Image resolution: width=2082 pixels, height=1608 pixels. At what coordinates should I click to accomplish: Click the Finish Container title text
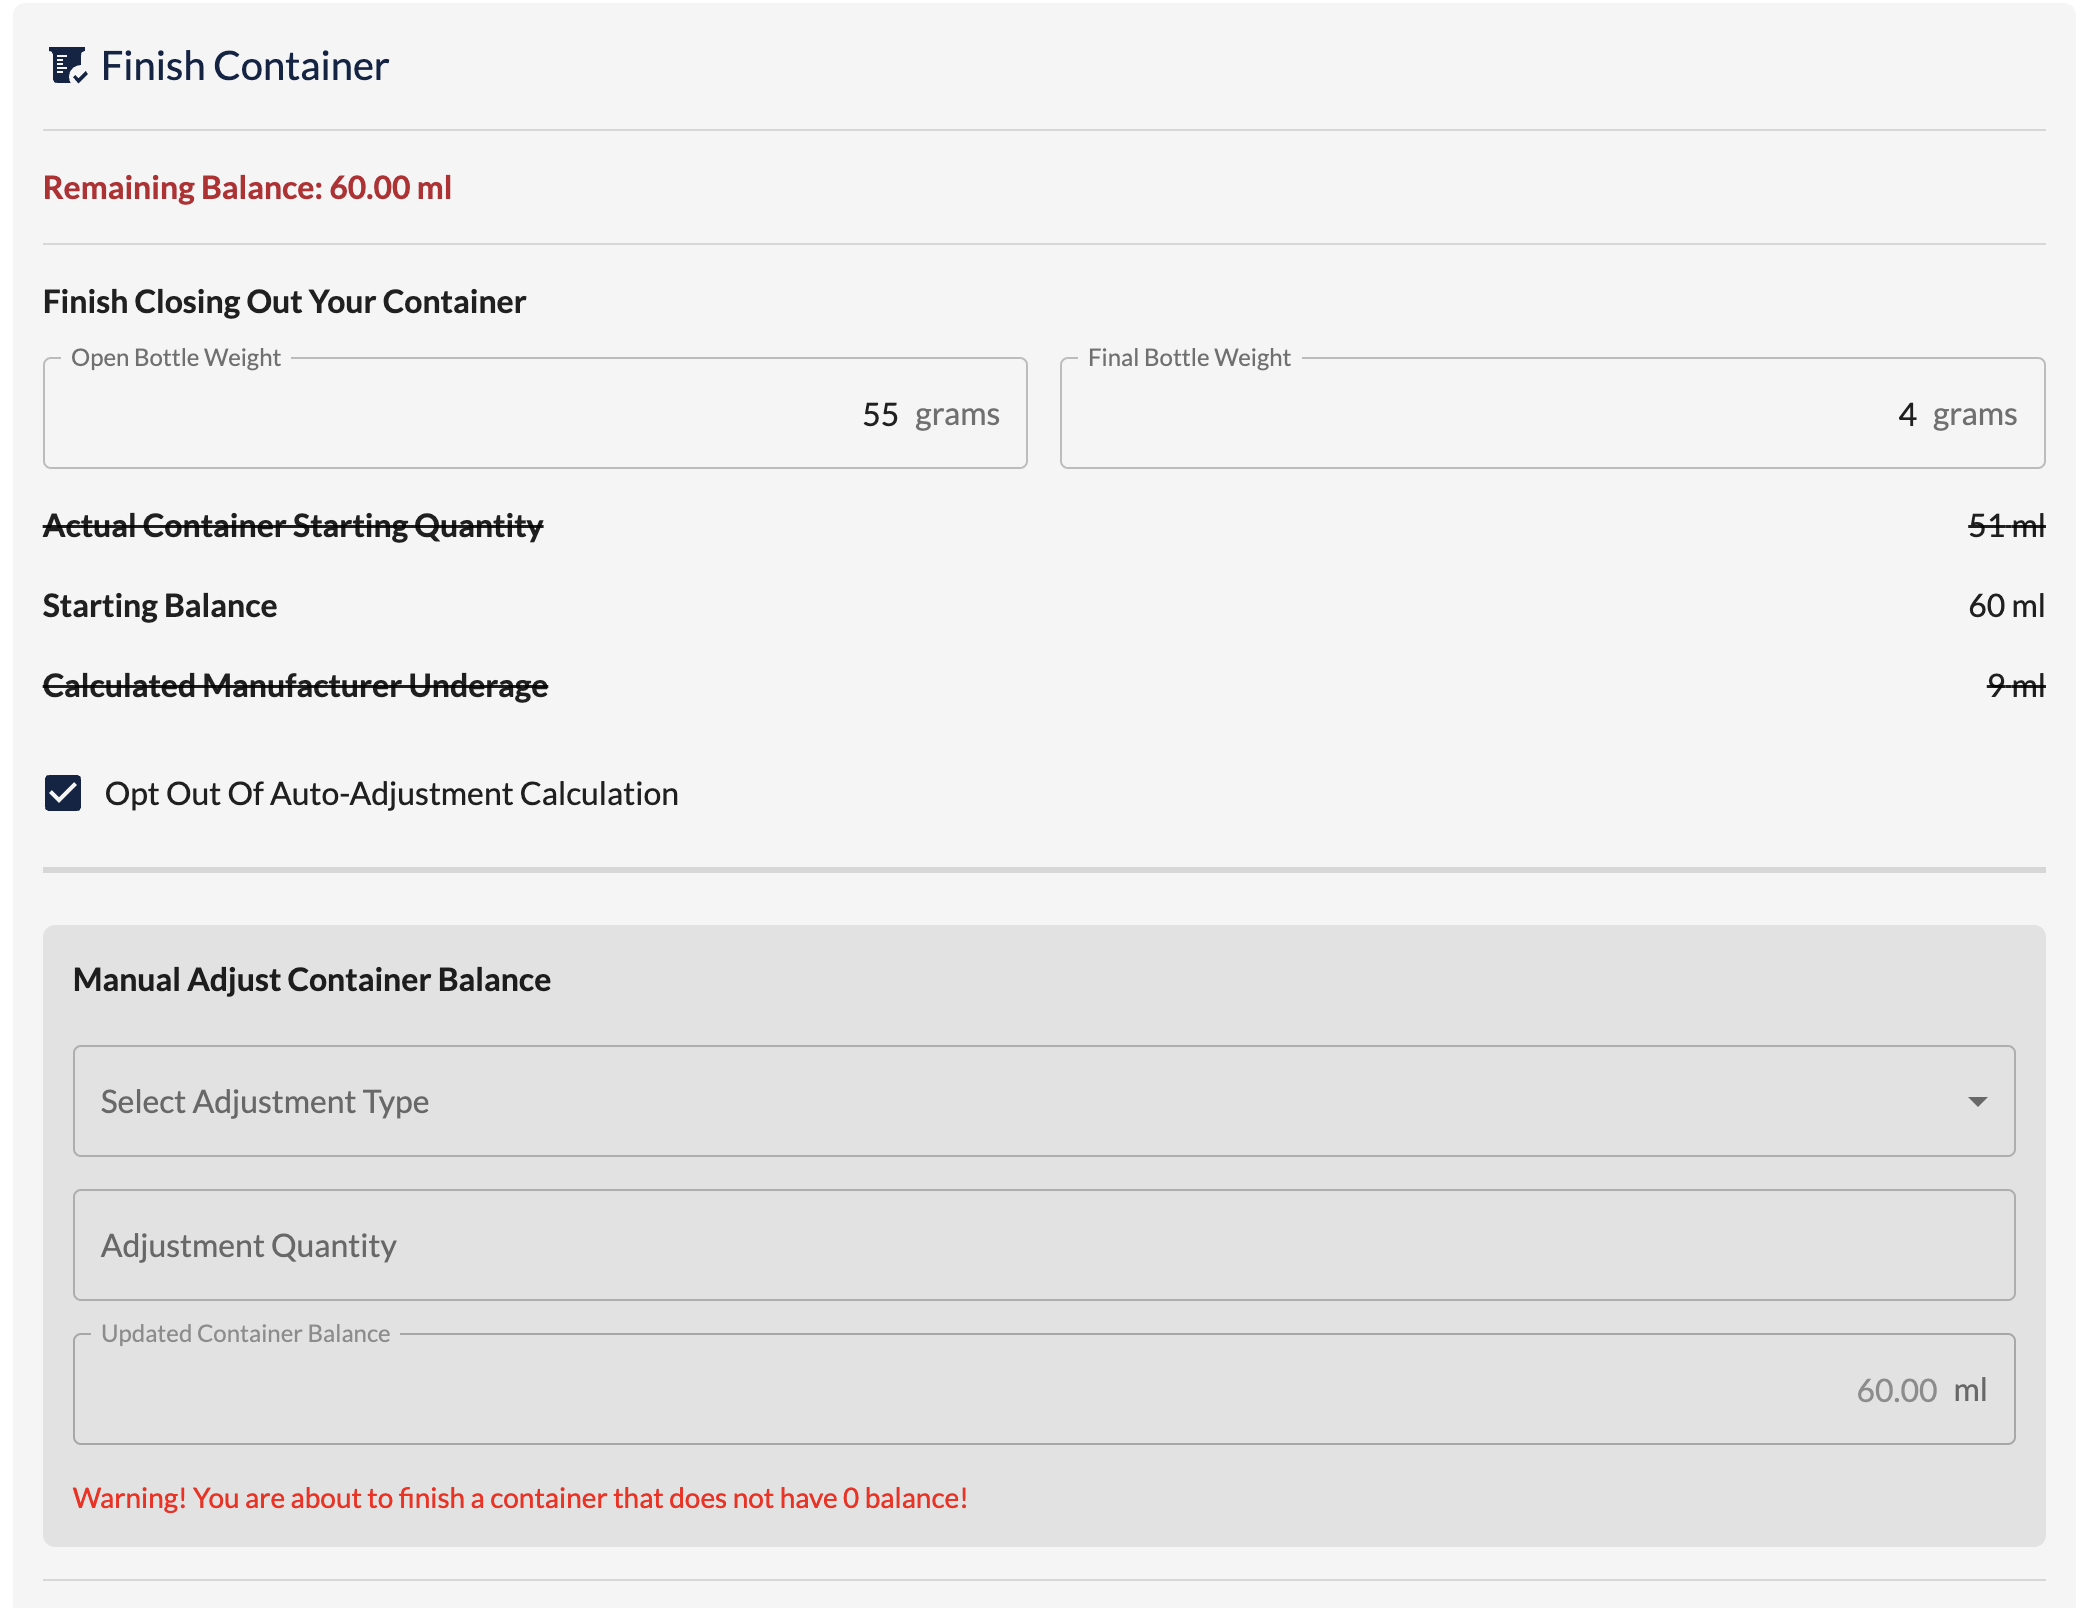[x=244, y=66]
